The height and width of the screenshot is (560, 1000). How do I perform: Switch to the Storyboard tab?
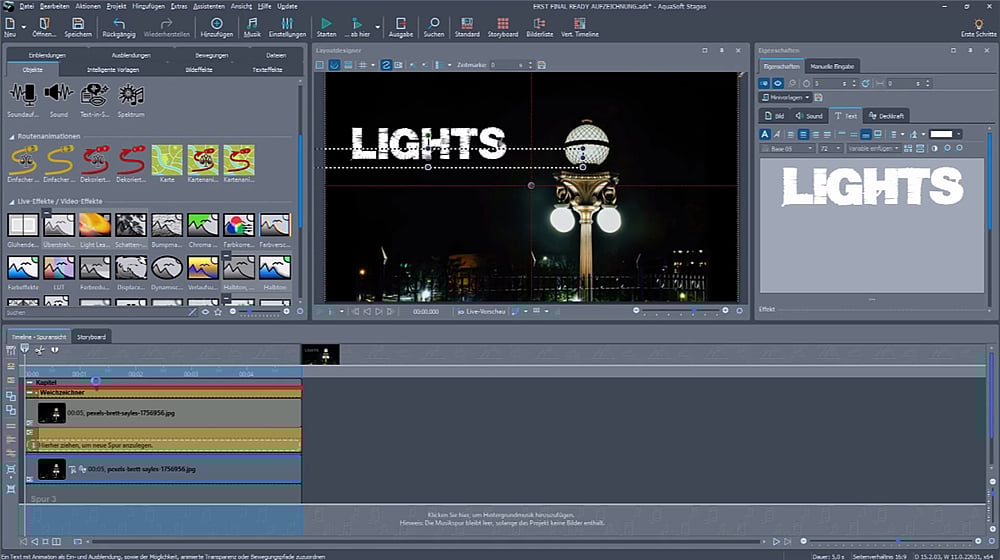point(92,336)
